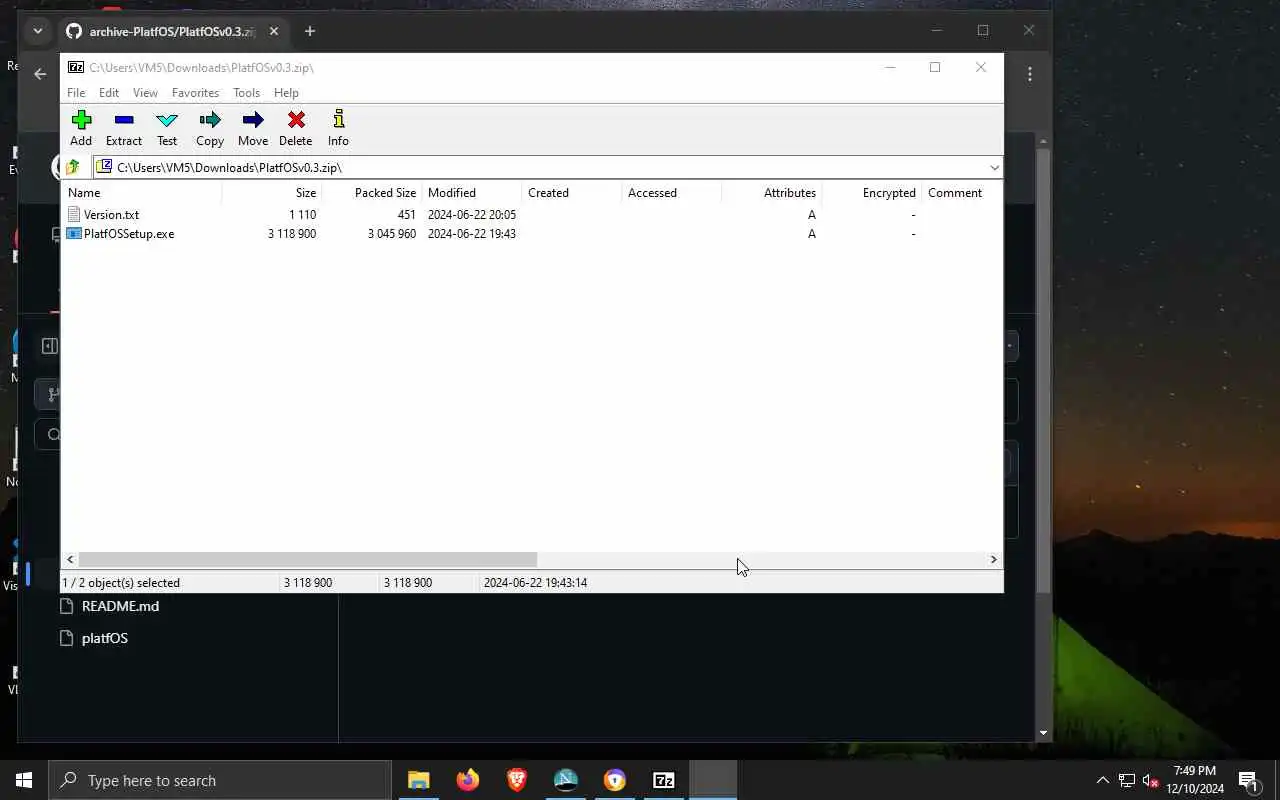Viewport: 1280px width, 800px height.
Task: Open the Tools menu
Action: click(246, 92)
